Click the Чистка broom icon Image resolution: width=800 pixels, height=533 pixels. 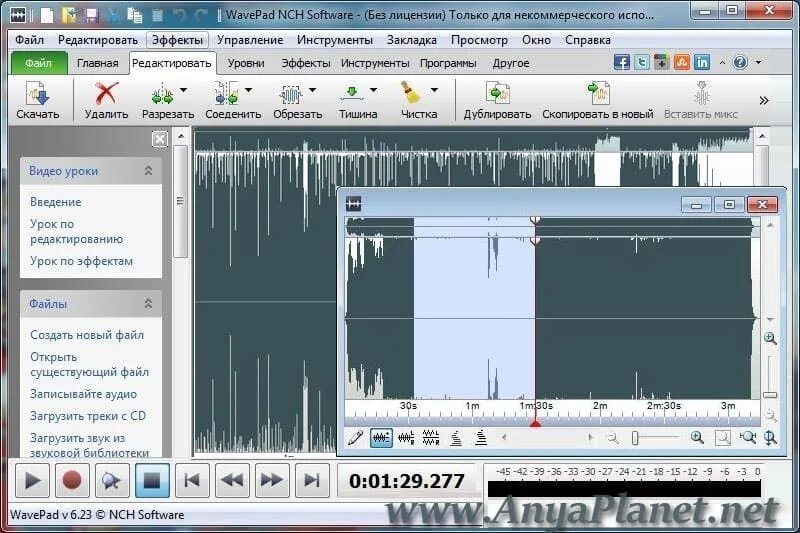411,93
